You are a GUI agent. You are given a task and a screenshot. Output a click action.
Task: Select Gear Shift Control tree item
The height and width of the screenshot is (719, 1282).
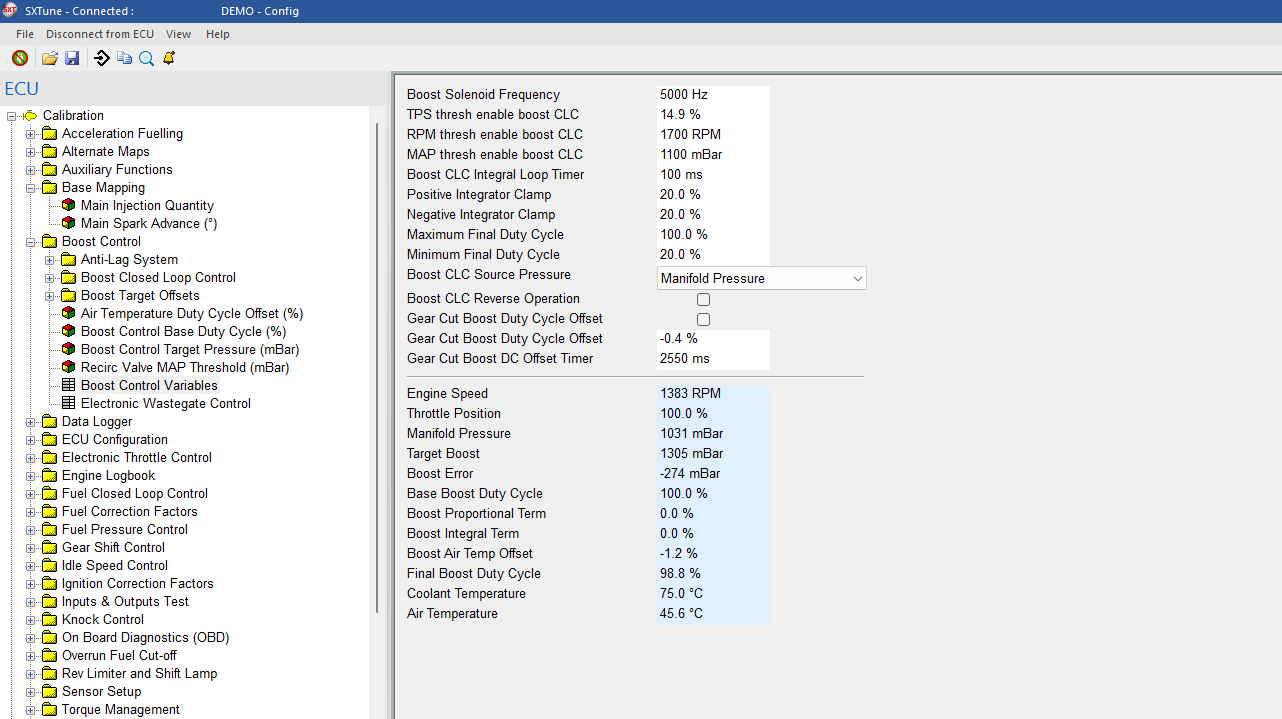pos(113,547)
